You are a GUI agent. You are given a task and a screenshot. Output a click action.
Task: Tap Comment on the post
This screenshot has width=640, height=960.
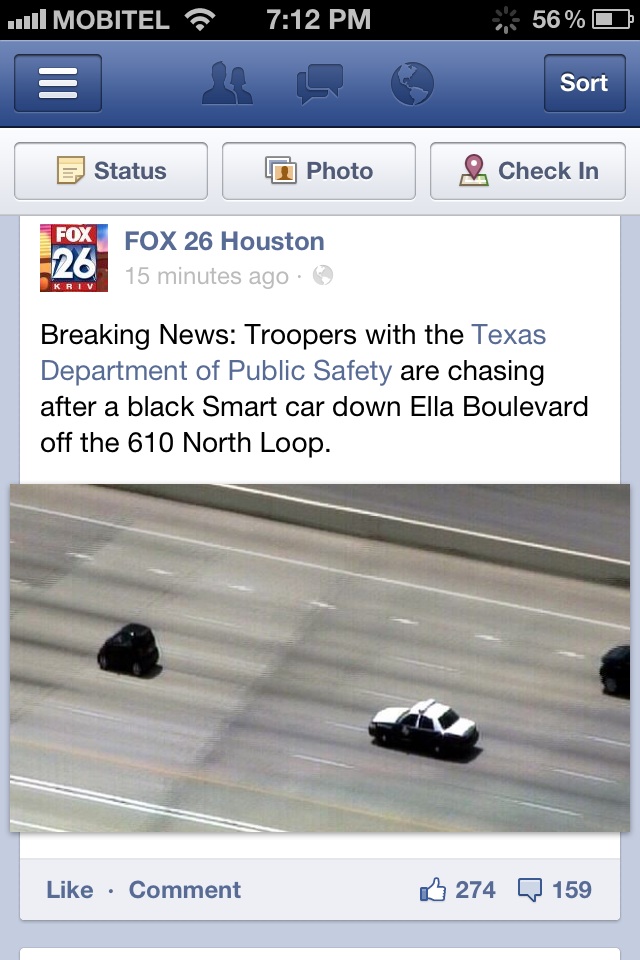(x=184, y=890)
